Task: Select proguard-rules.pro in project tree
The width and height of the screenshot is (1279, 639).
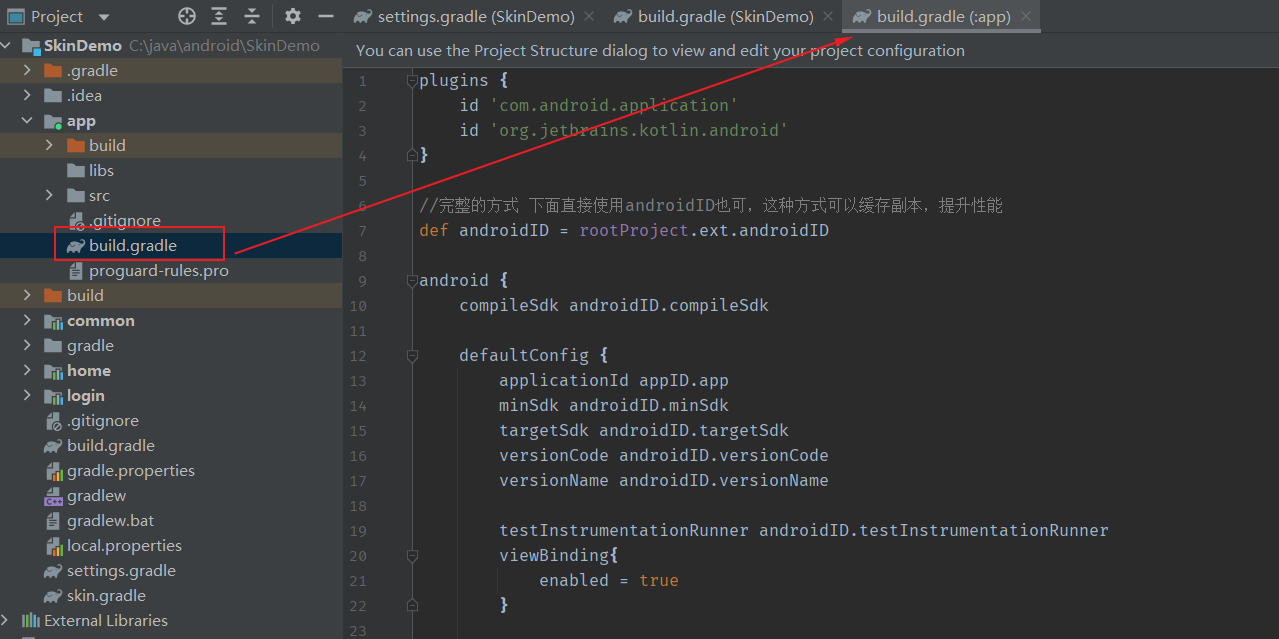Action: coord(158,271)
